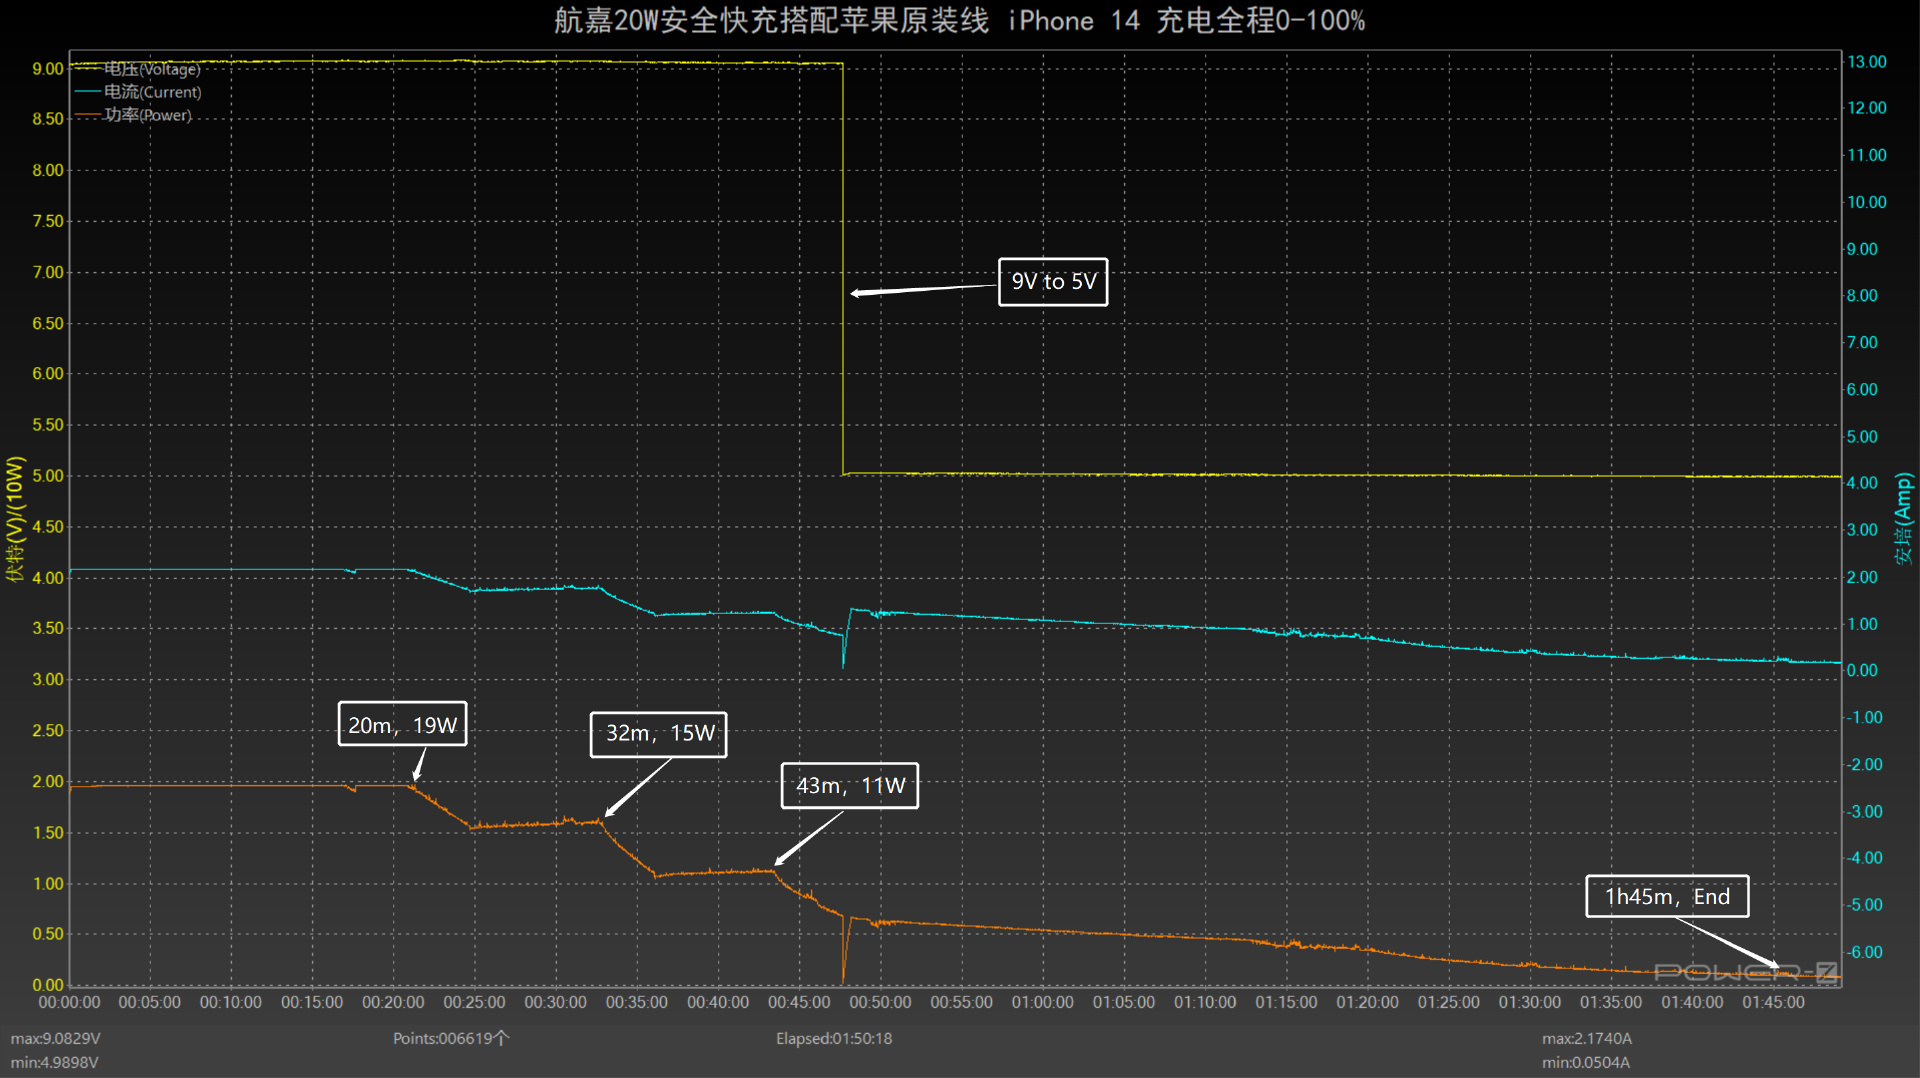The width and height of the screenshot is (1920, 1078).
Task: Click the -3.00 ampere axis tick label
Action: (x=1864, y=811)
